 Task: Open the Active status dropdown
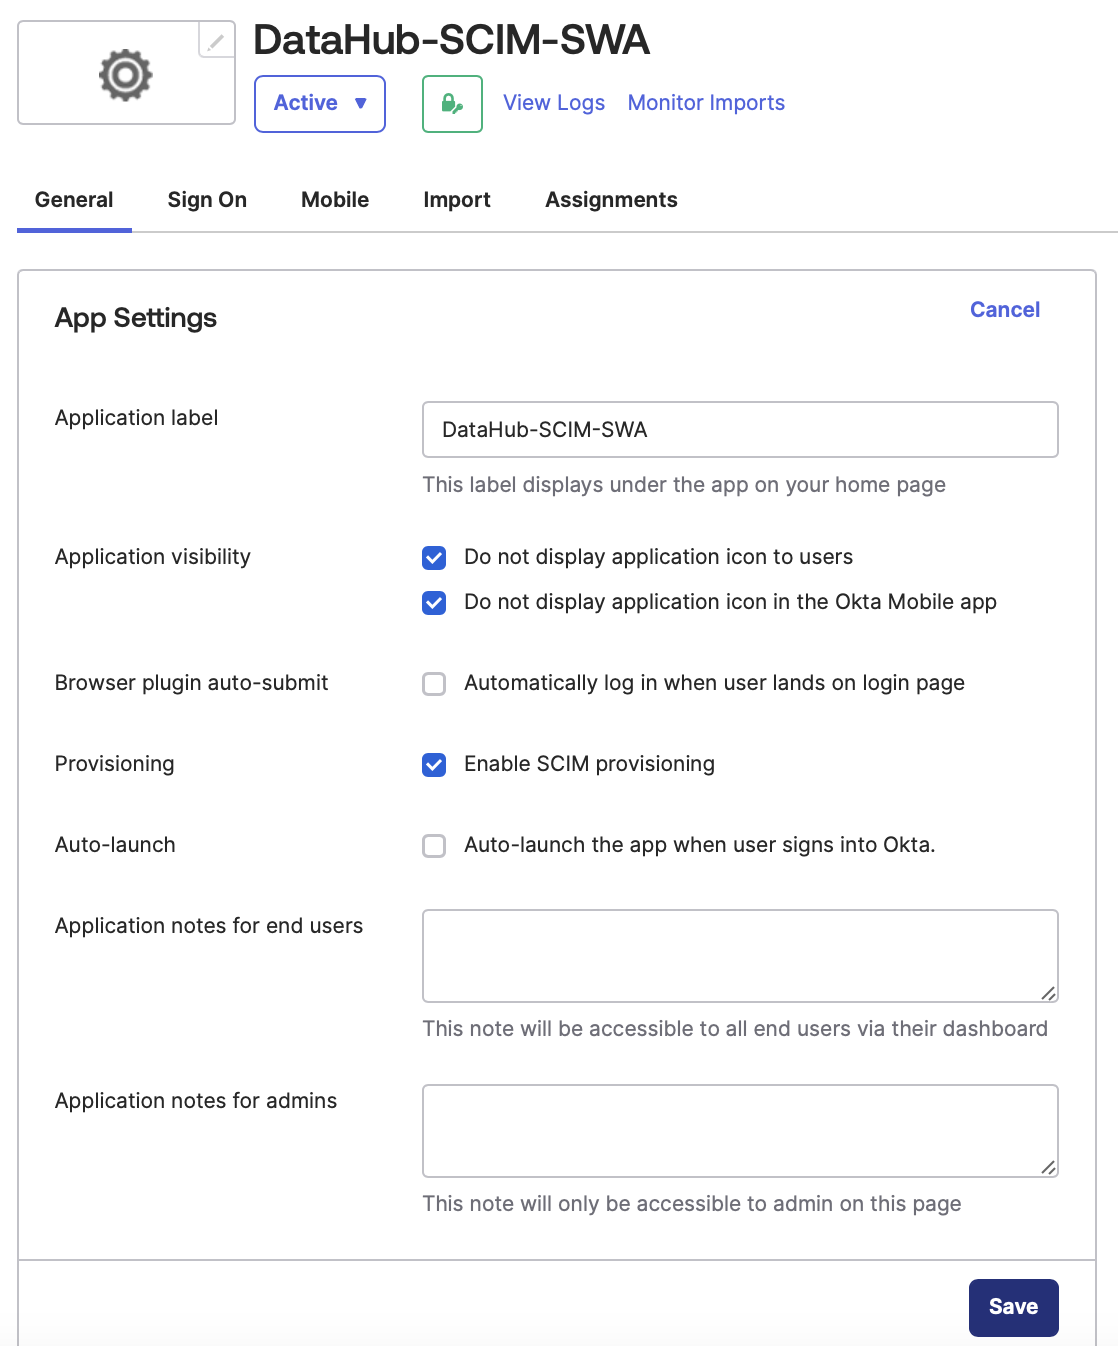pyautogui.click(x=320, y=104)
